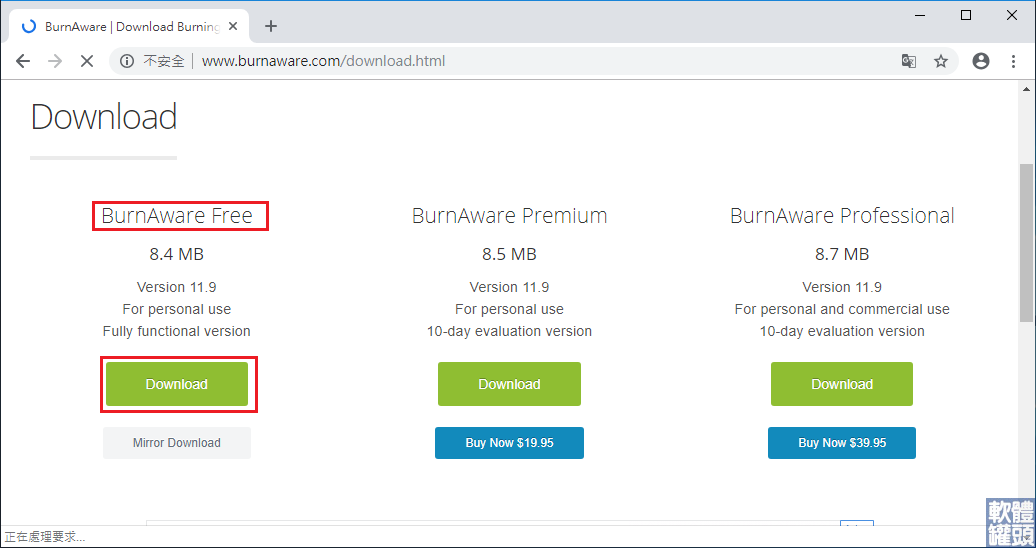The image size is (1036, 548).
Task: Close the BurnAware browser tab
Action: pyautogui.click(x=233, y=26)
